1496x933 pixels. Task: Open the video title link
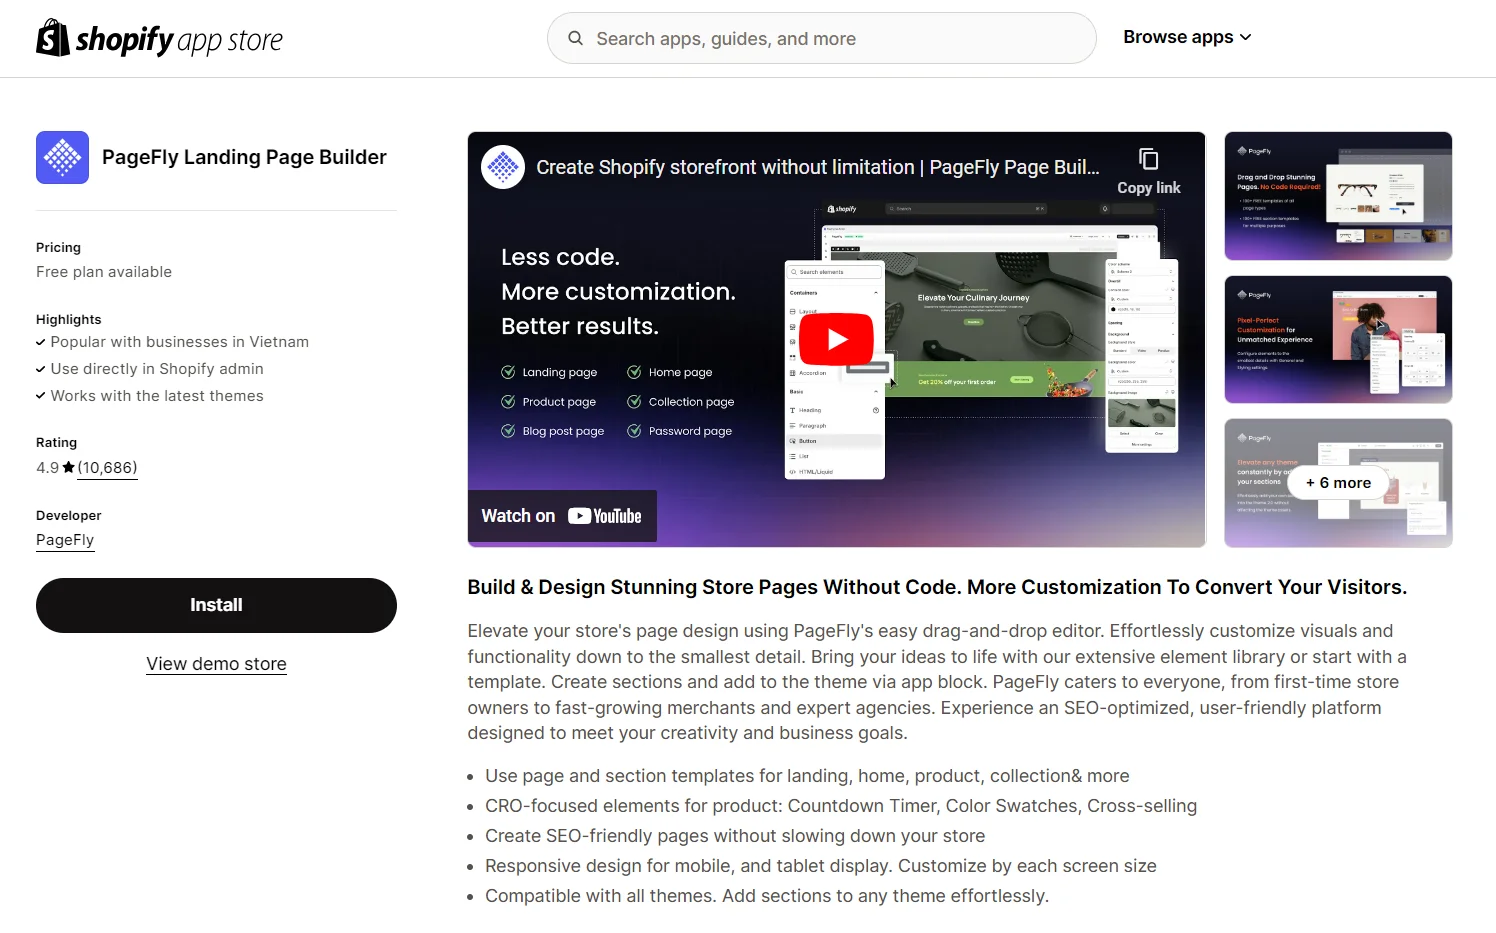click(817, 167)
